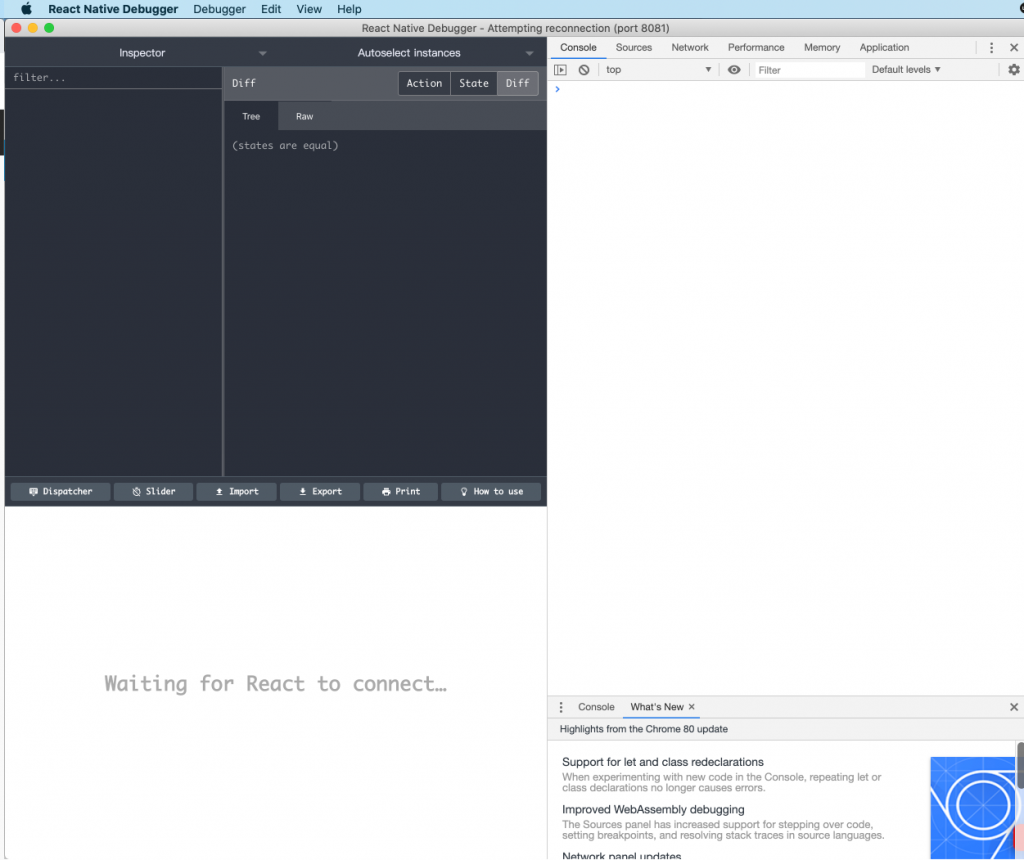Select the What's New drawer tab

656,707
